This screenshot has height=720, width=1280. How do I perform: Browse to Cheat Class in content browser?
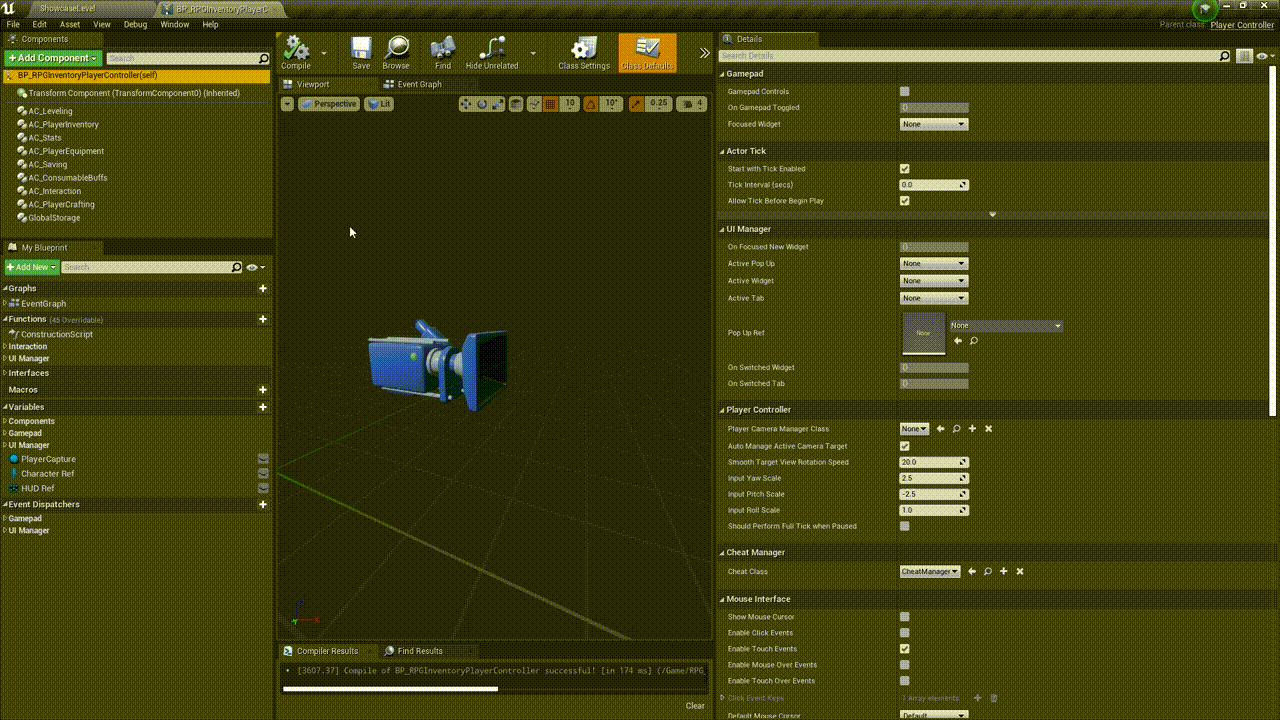coord(988,572)
